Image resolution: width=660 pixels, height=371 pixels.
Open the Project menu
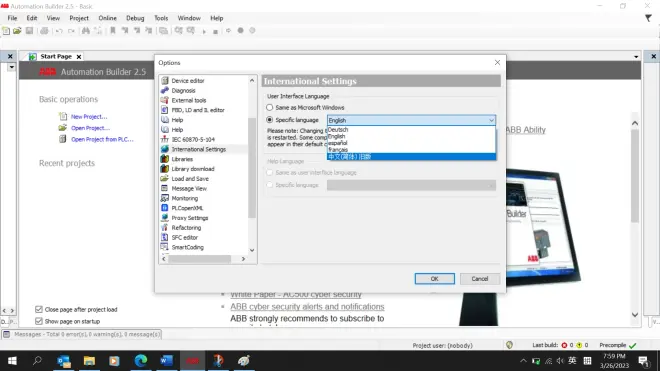pyautogui.click(x=79, y=18)
